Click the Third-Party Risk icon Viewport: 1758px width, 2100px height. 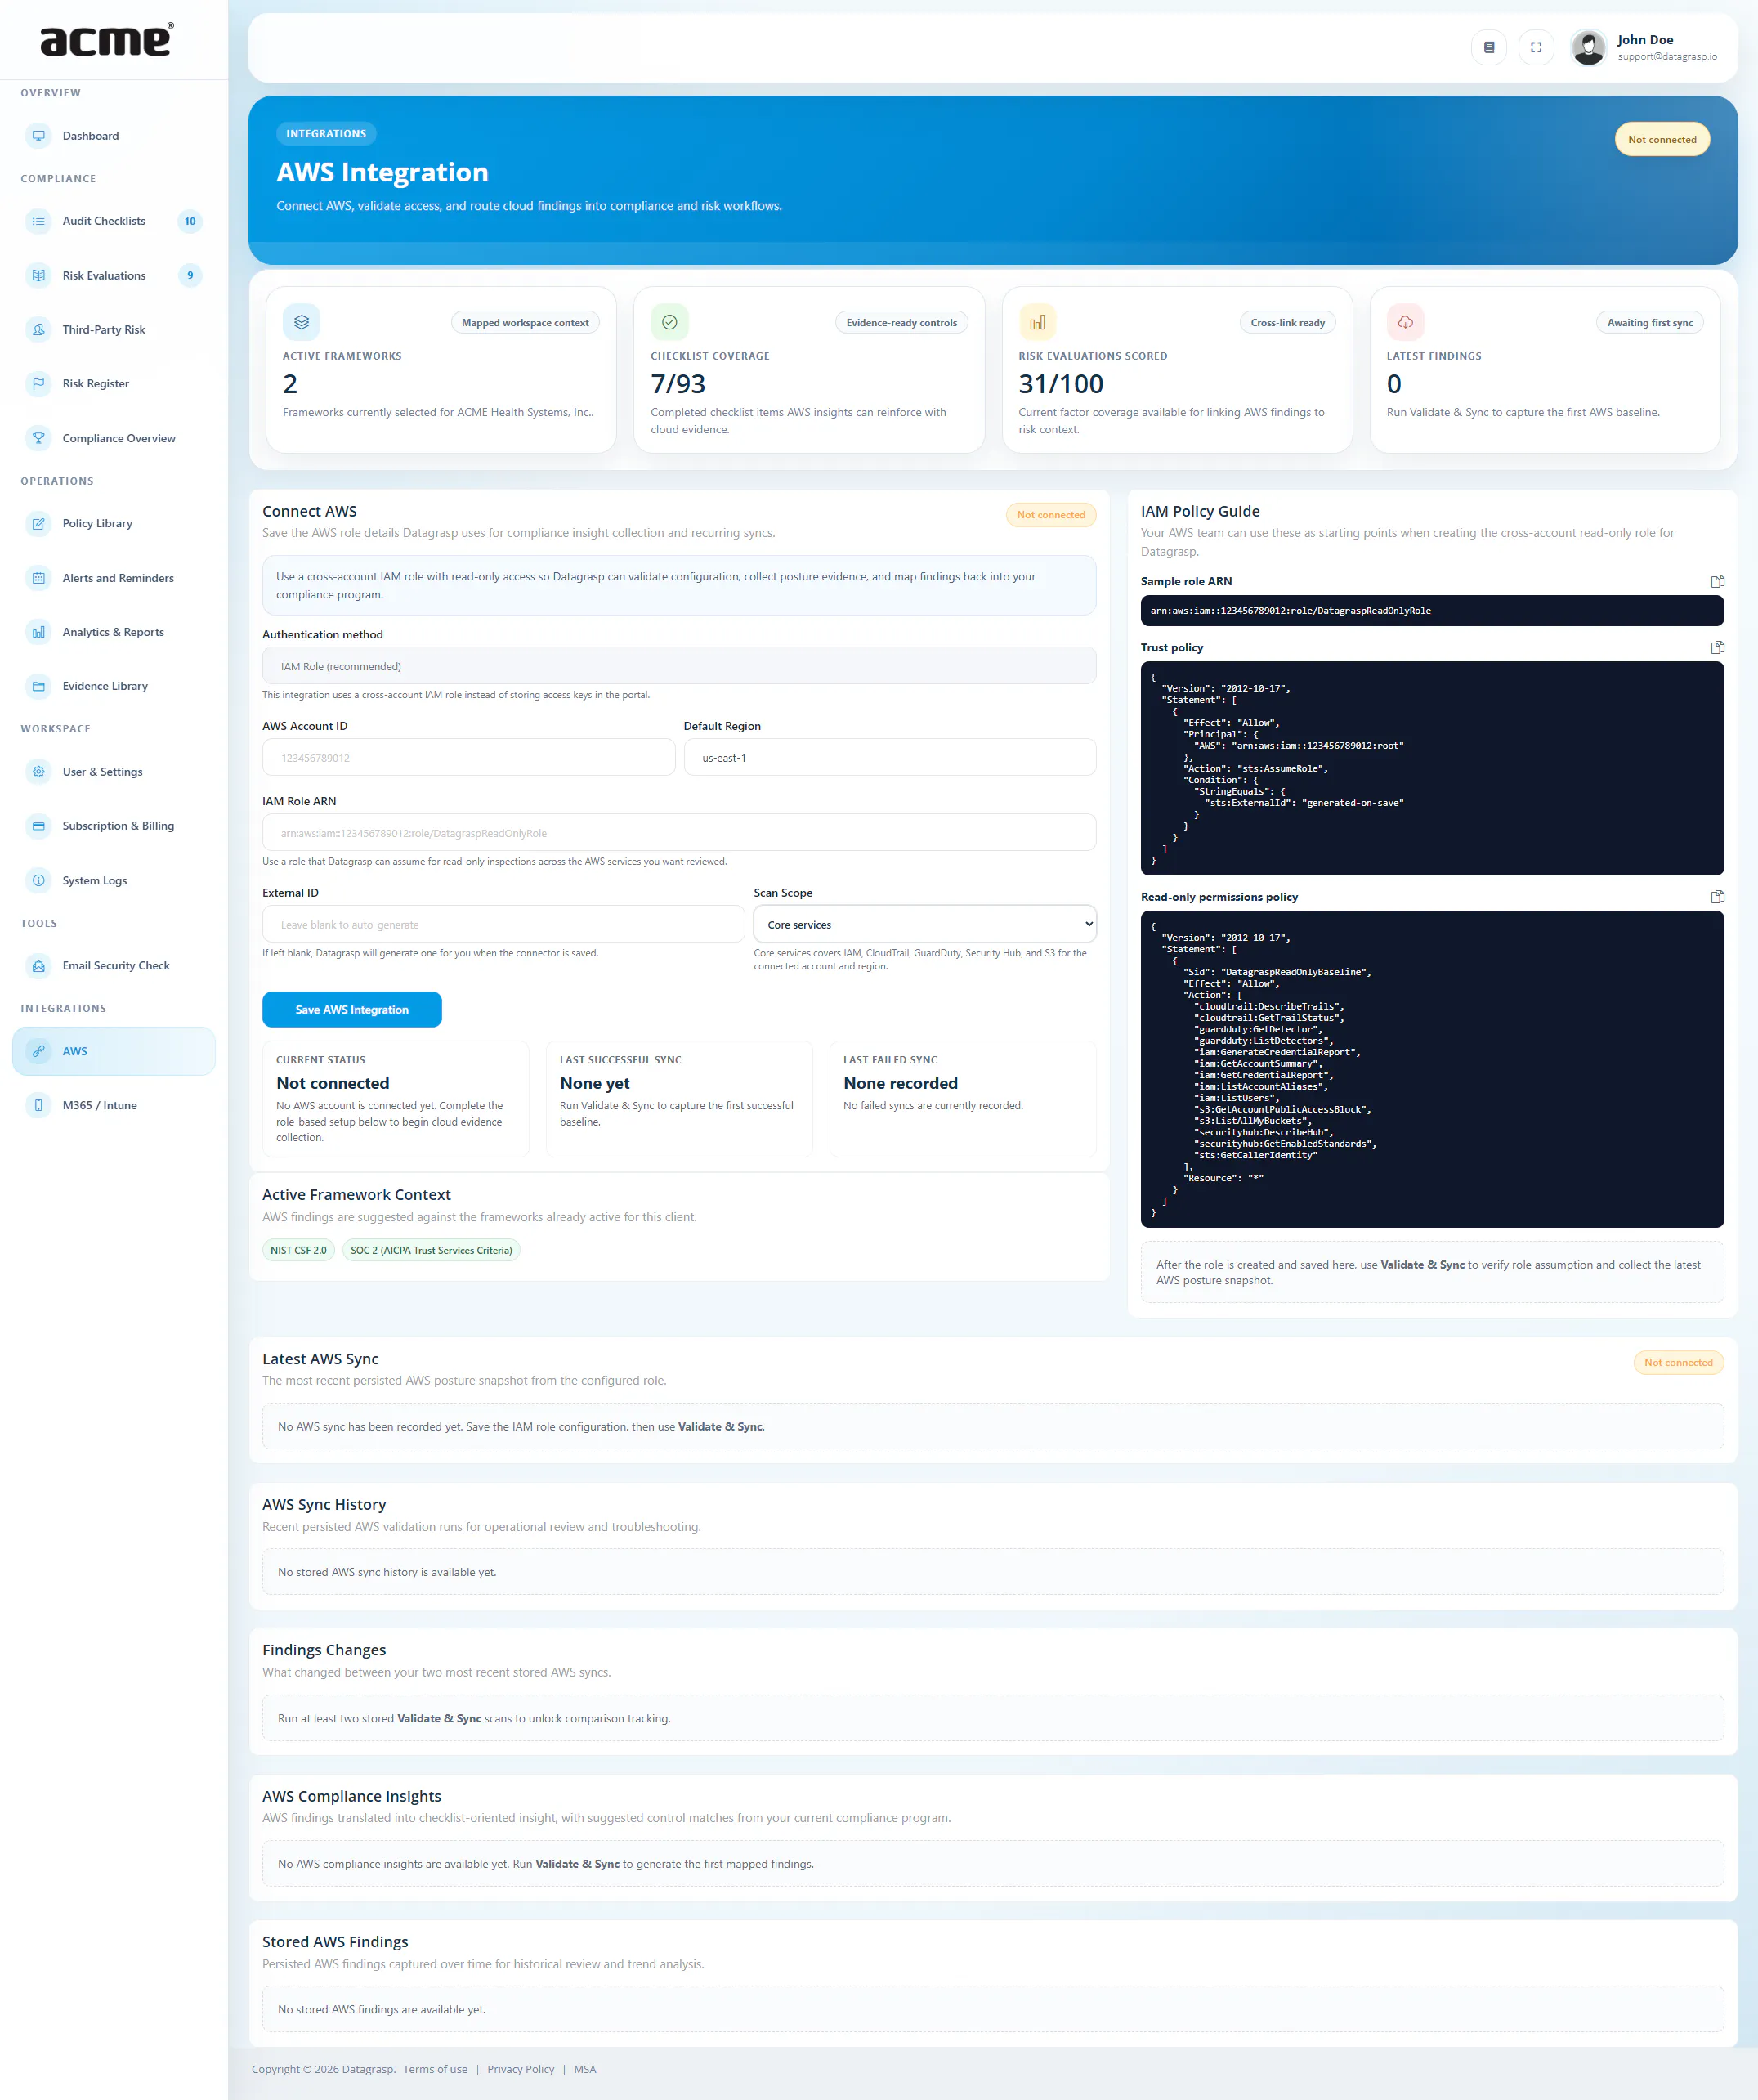point(38,329)
